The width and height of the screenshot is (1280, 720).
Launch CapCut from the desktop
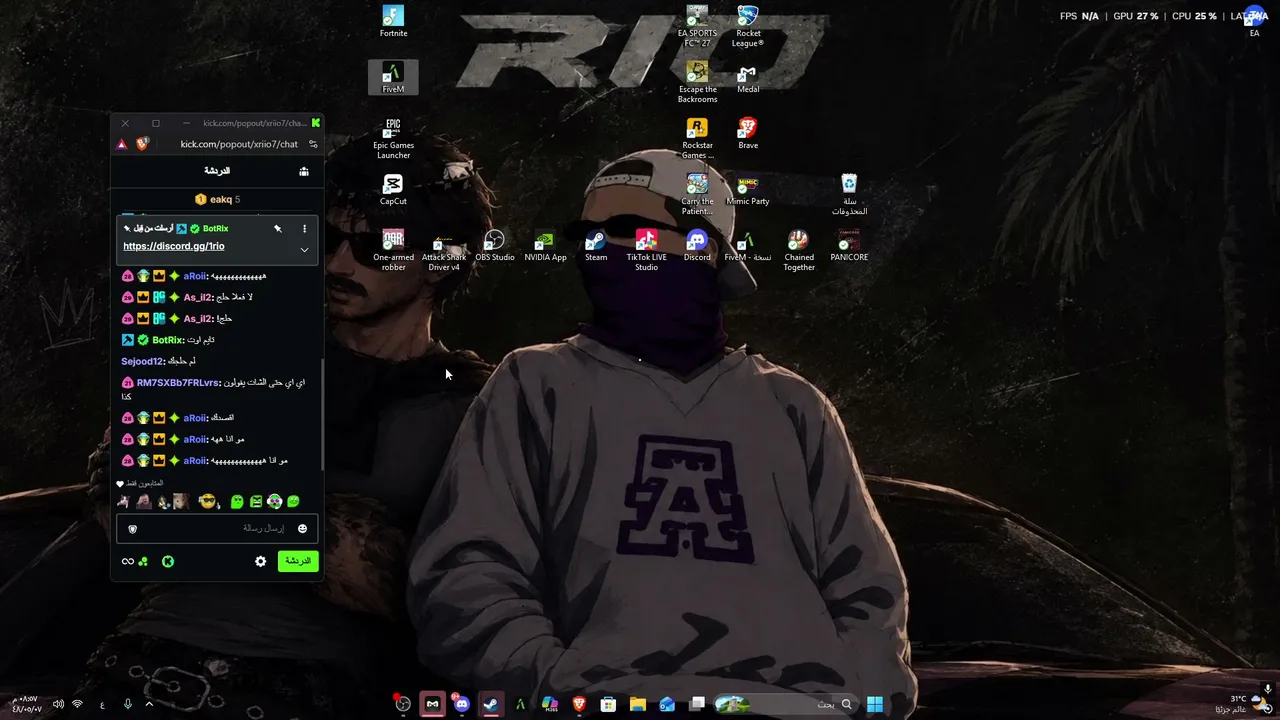click(393, 189)
